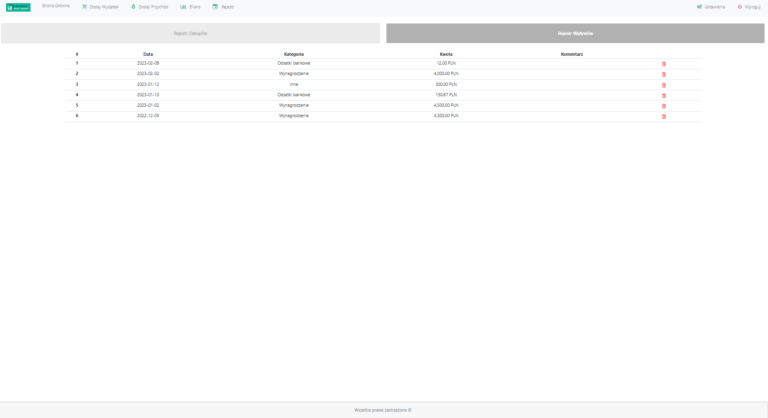Screen dimensions: 768x418
Task: Open Ustawienia via its gear icon
Action: [x=699, y=7]
